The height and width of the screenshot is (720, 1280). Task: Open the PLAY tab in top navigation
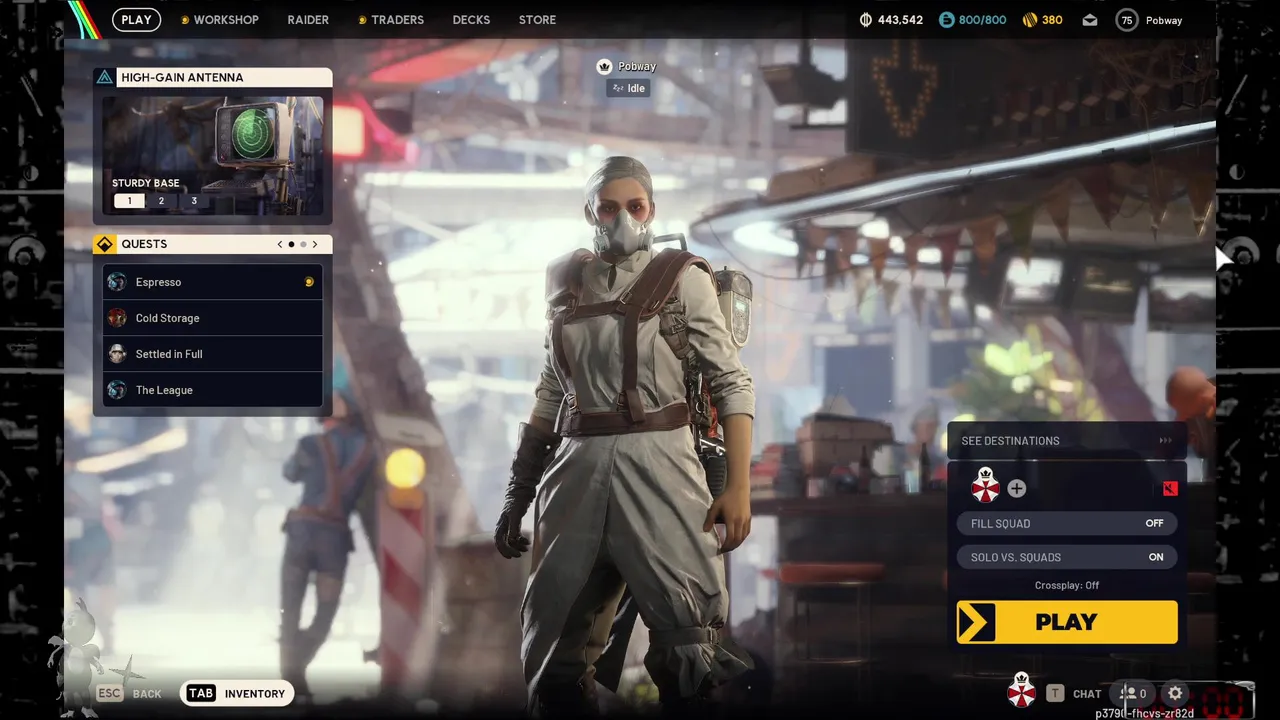pos(136,19)
